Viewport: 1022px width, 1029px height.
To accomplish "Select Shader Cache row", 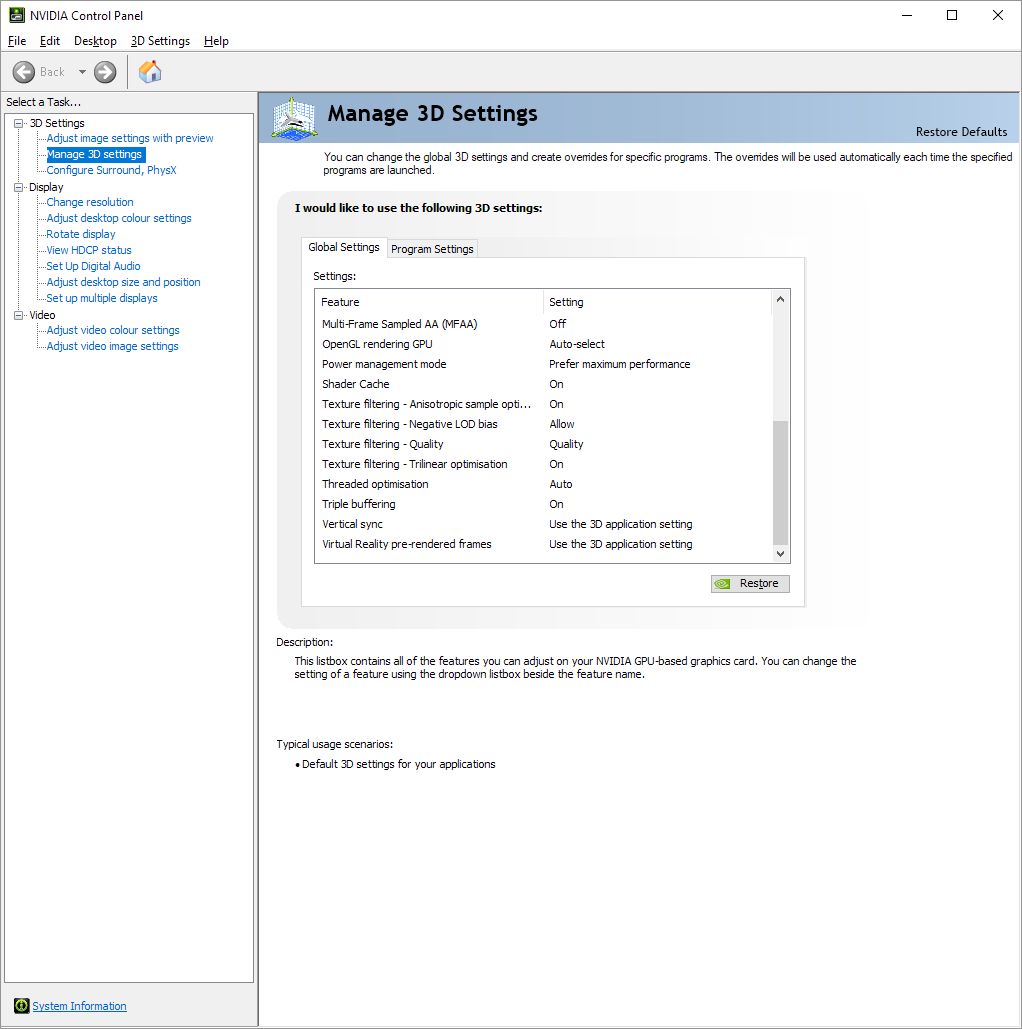I will point(543,384).
